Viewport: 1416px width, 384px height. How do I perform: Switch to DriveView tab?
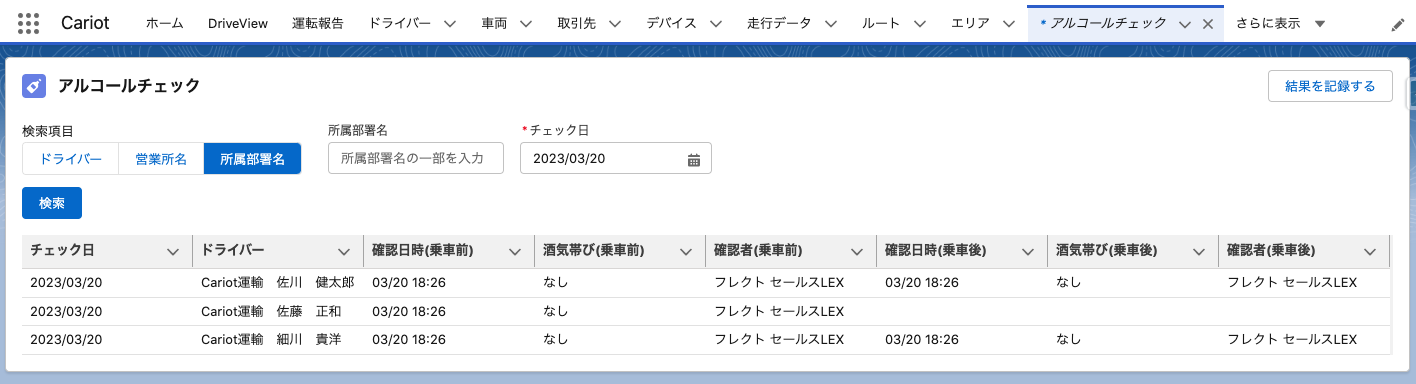pyautogui.click(x=238, y=24)
